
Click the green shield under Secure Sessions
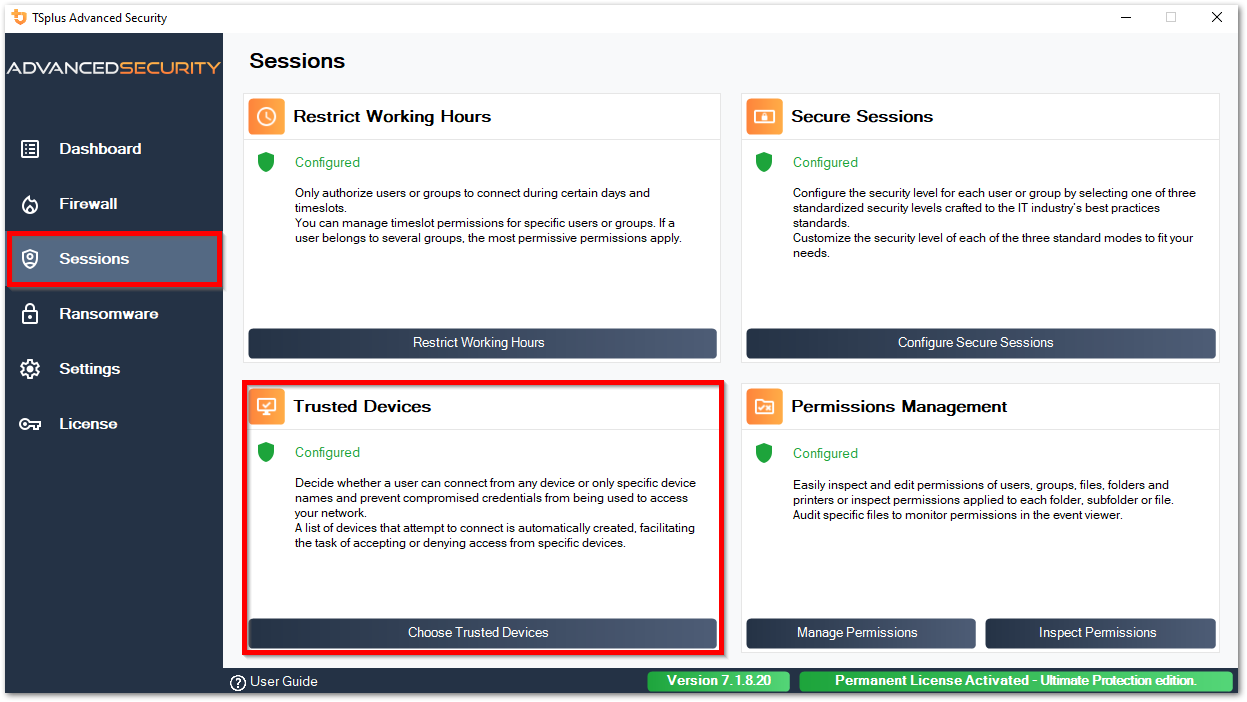pos(764,162)
